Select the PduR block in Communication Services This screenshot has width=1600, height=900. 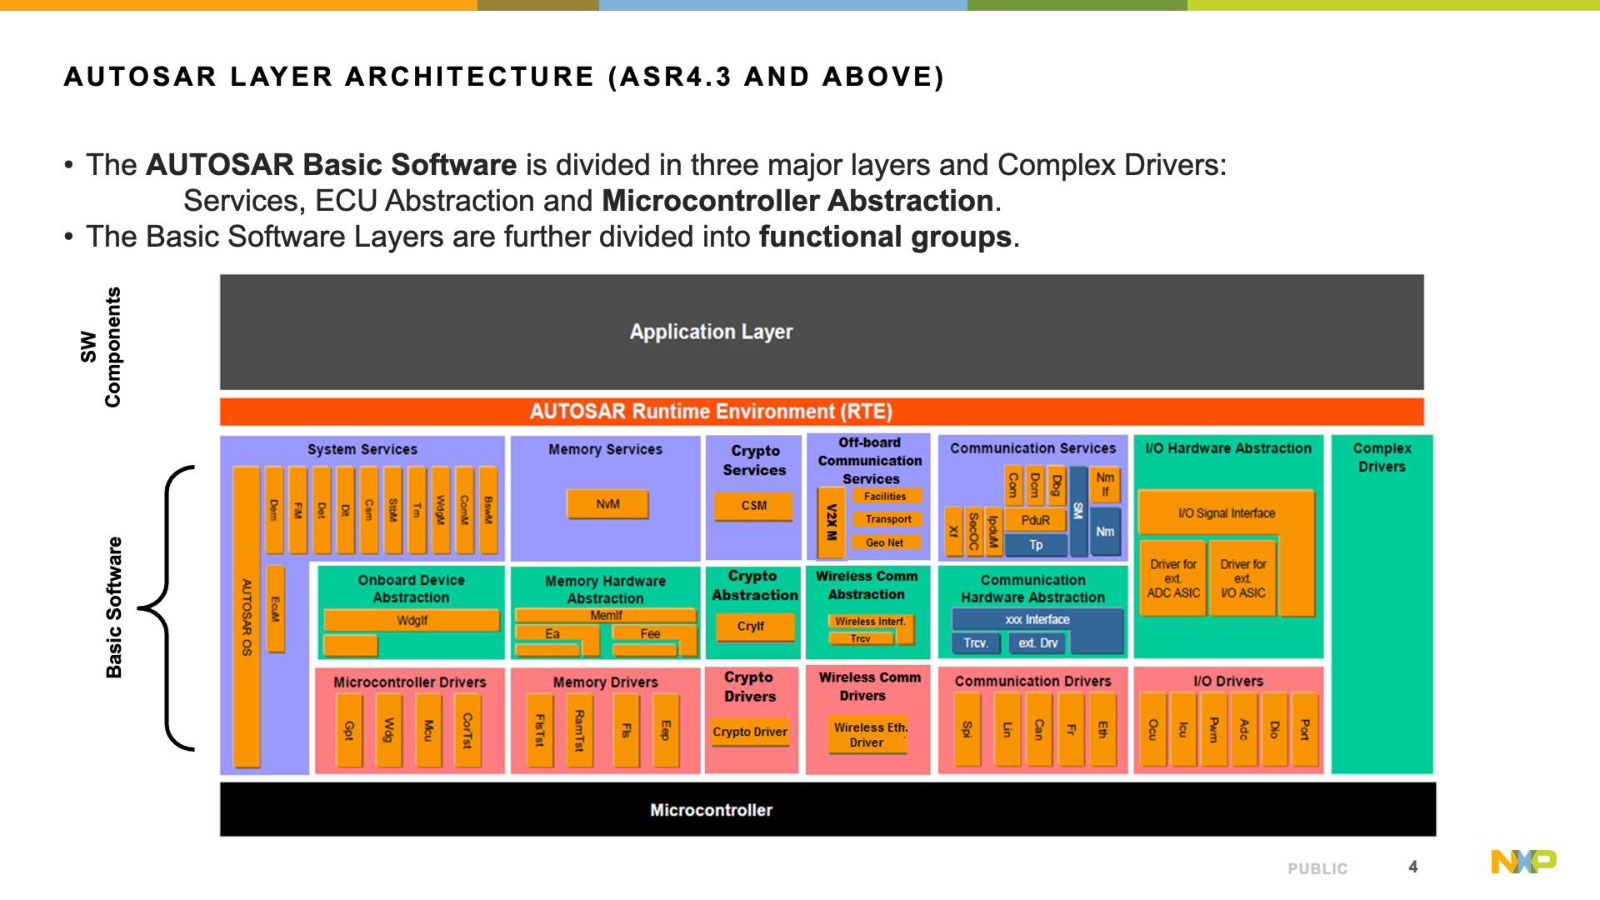click(x=1035, y=520)
